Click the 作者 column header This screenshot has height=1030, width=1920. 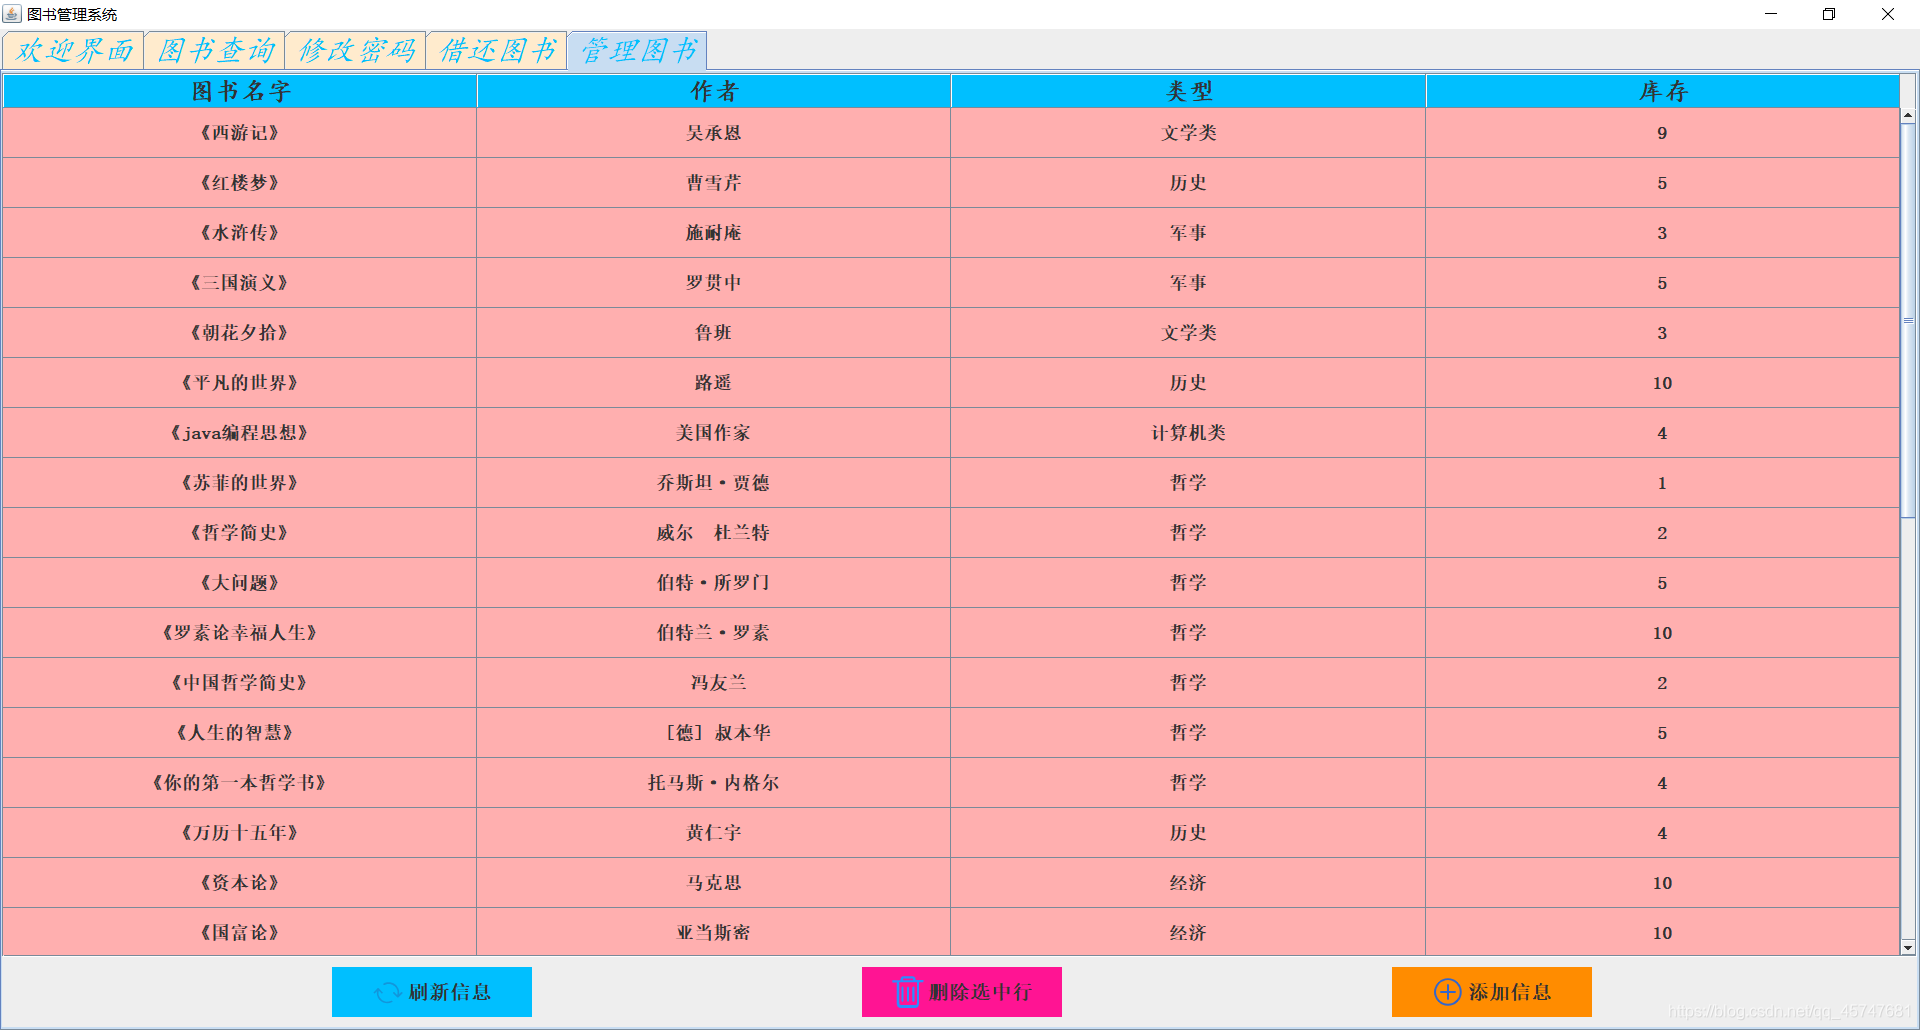(x=714, y=91)
